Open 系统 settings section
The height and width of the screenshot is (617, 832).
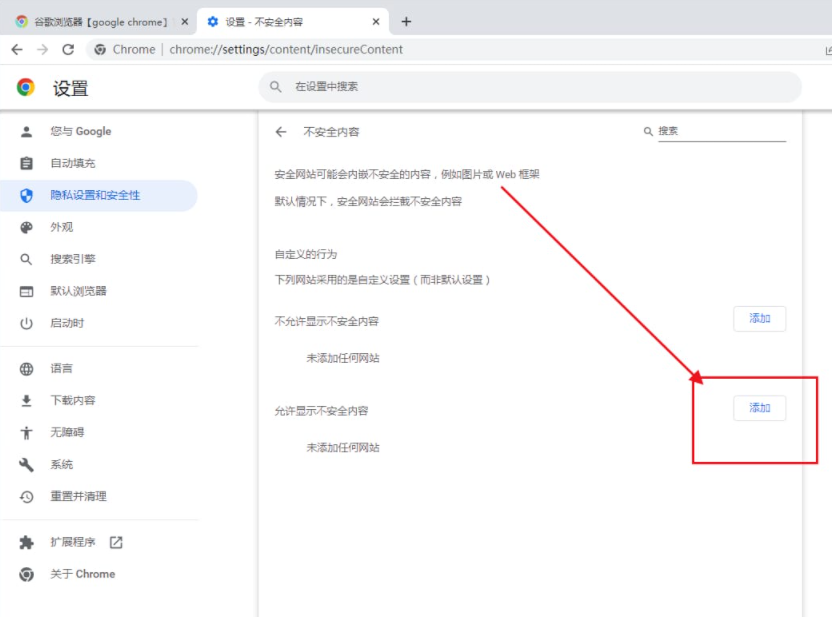99,464
